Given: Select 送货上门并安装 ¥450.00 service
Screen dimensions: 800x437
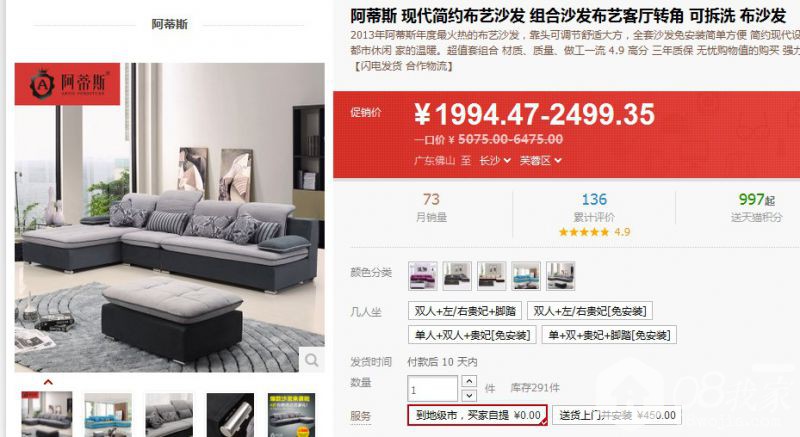Looking at the screenshot, I should (617, 415).
